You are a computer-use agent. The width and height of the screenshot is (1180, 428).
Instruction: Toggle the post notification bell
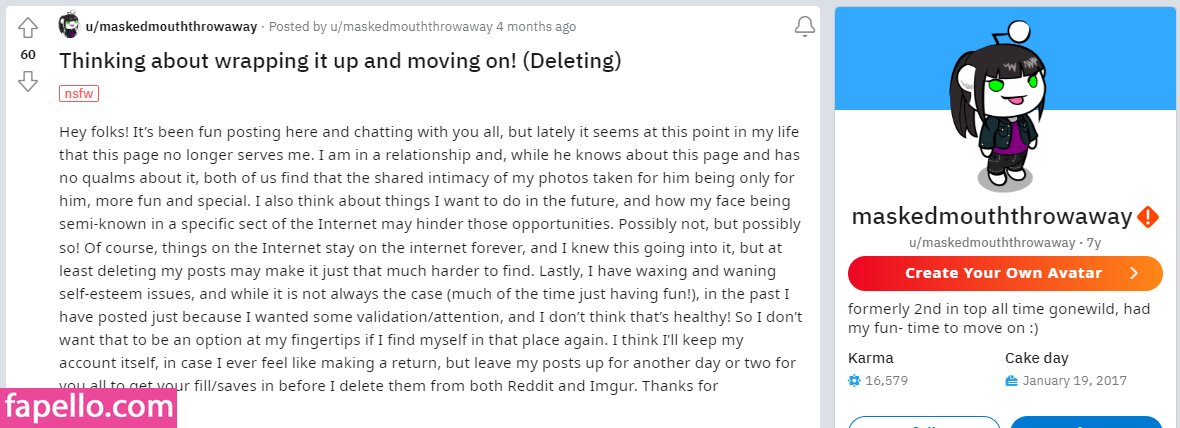pyautogui.click(x=804, y=27)
